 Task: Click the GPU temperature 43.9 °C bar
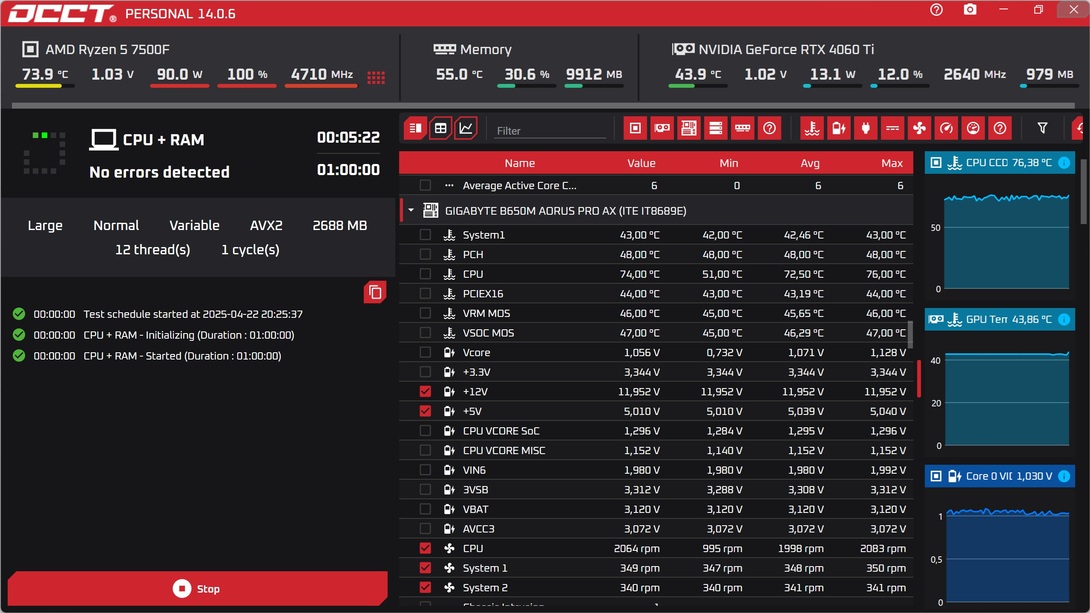pos(697,86)
